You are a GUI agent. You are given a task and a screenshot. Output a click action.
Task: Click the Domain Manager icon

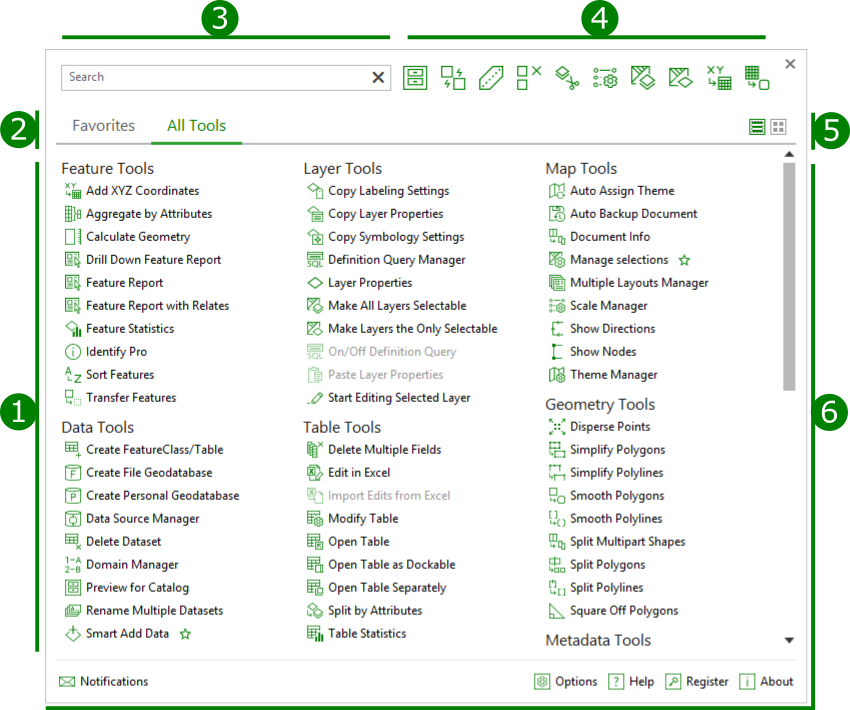pyautogui.click(x=73, y=565)
